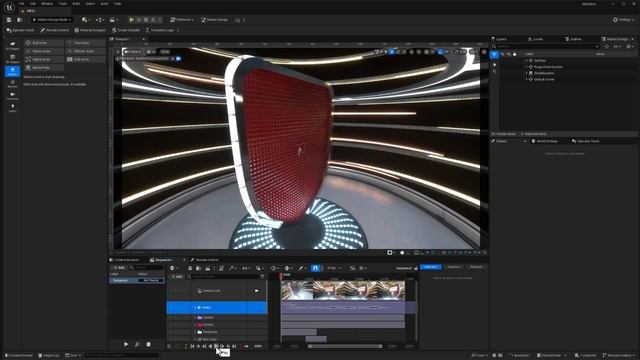Select the Cameras palette category

pyautogui.click(x=12, y=96)
